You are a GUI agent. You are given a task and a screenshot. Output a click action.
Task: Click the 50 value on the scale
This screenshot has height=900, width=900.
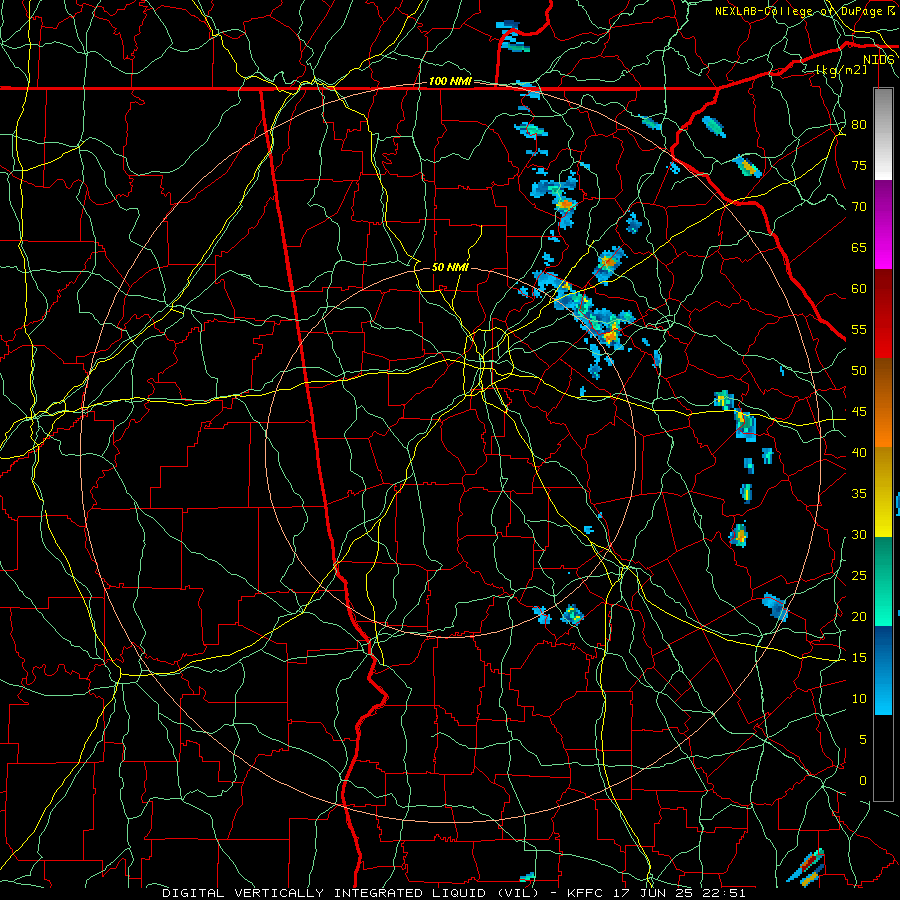(x=859, y=371)
